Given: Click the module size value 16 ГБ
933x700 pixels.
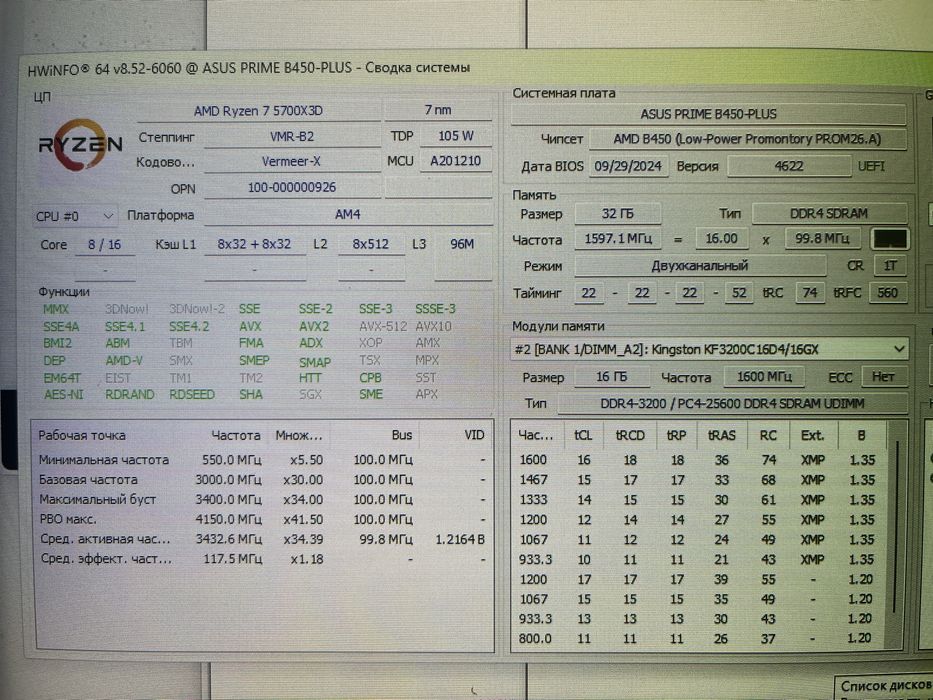Looking at the screenshot, I should (612, 377).
